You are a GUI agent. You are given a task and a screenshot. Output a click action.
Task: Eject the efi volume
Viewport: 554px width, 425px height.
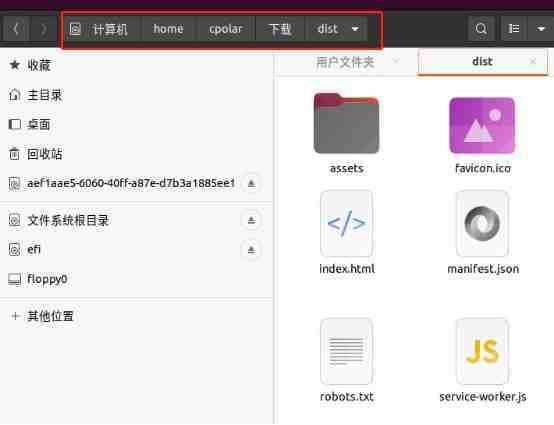251,250
